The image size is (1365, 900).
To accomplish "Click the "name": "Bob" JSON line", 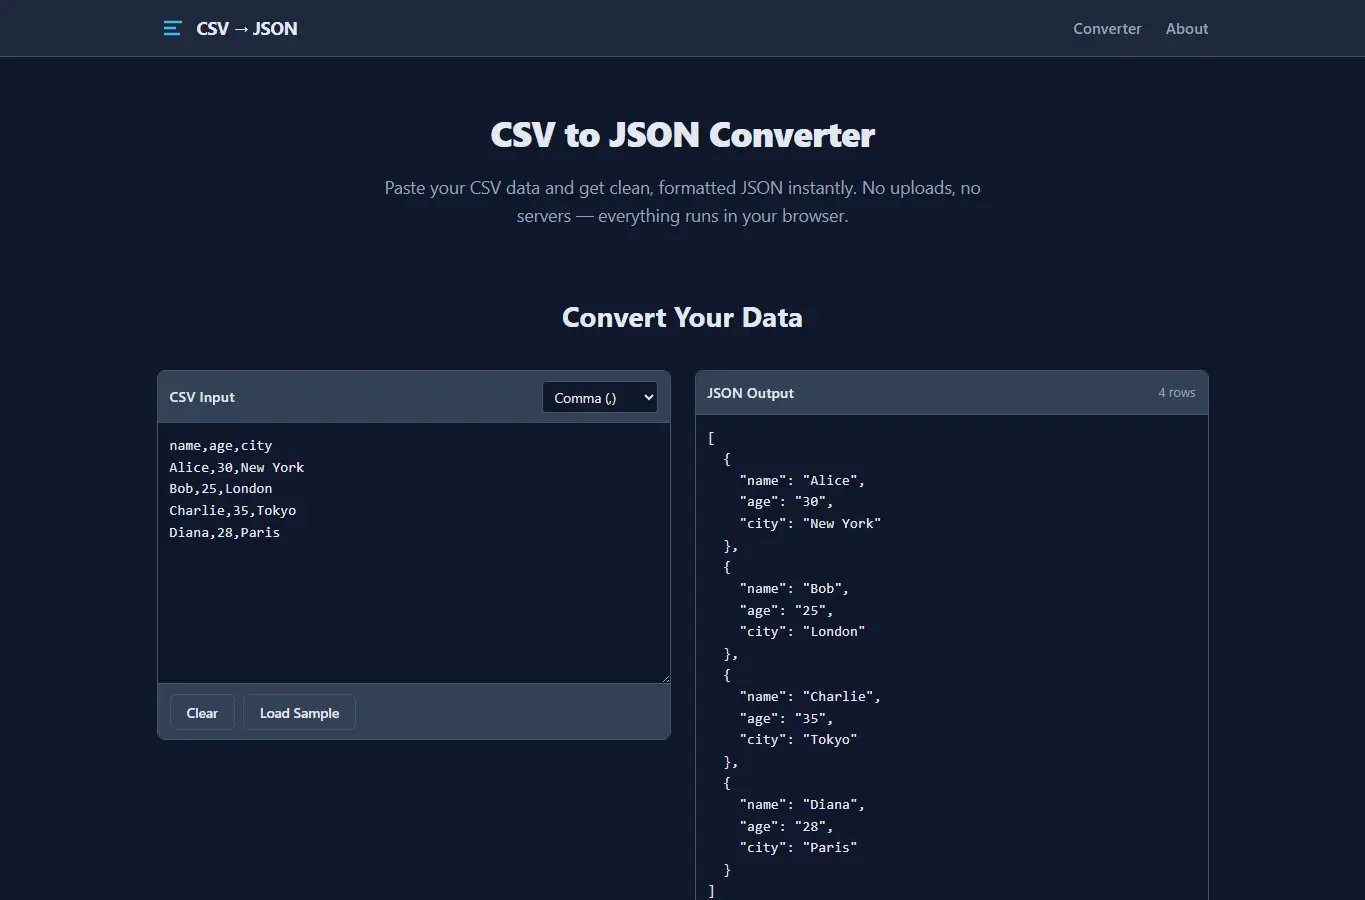I will (794, 589).
